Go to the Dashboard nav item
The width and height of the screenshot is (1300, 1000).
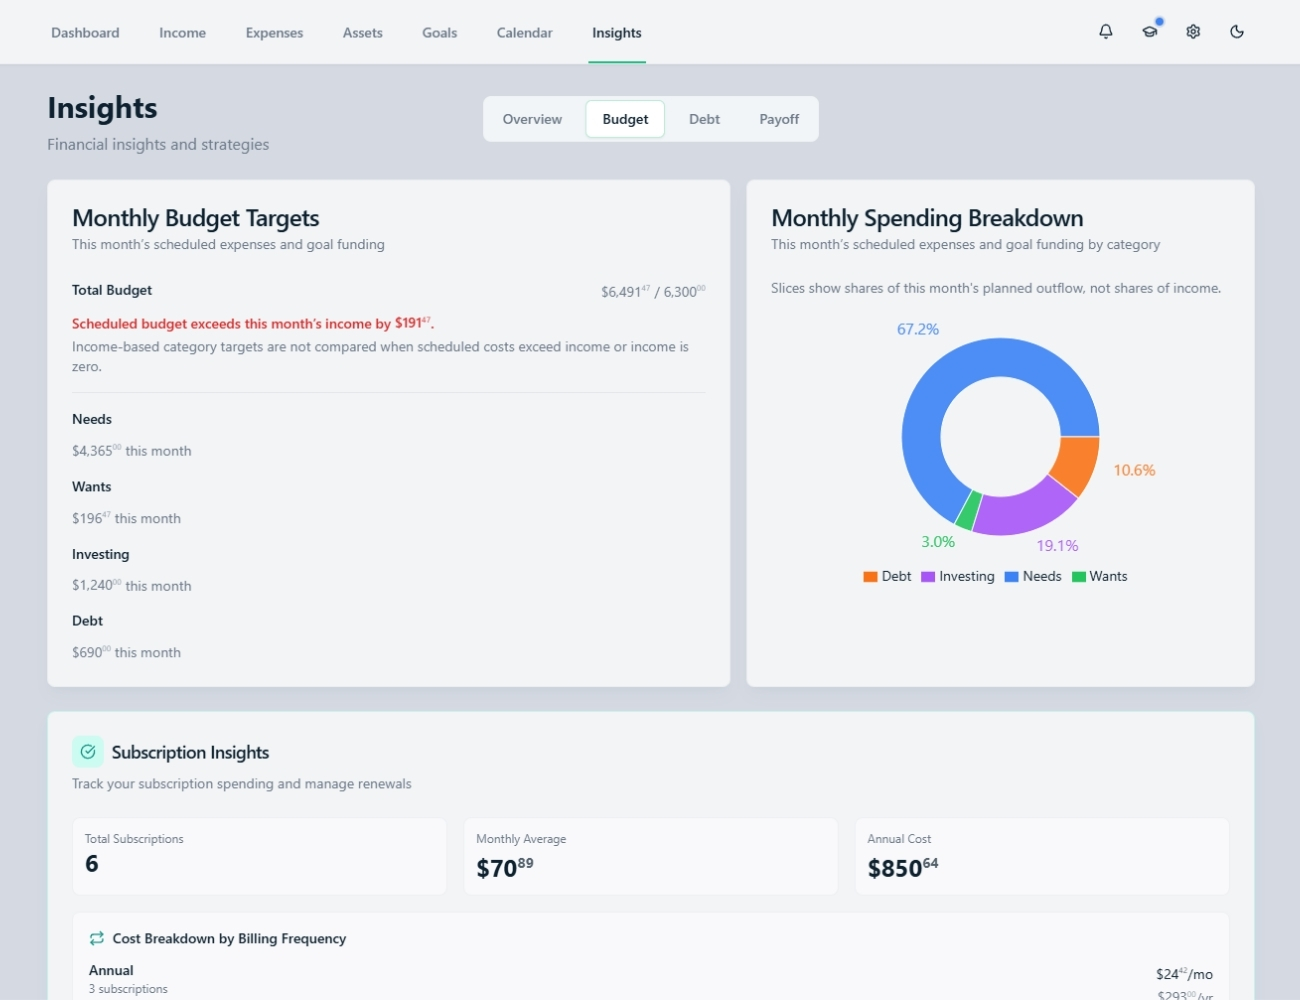85,33
